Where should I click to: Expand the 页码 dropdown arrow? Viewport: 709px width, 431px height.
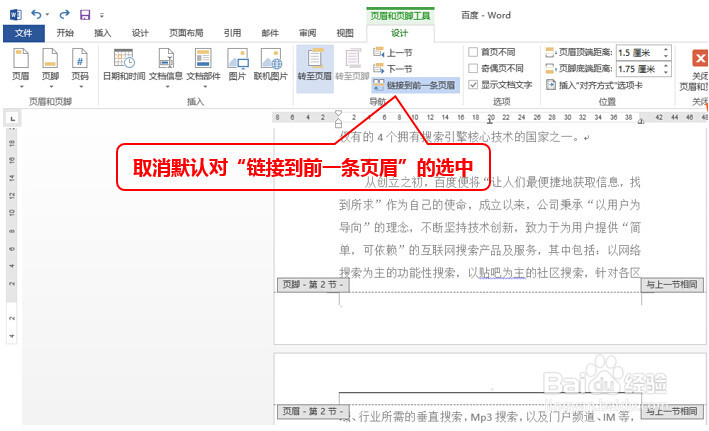click(80, 86)
